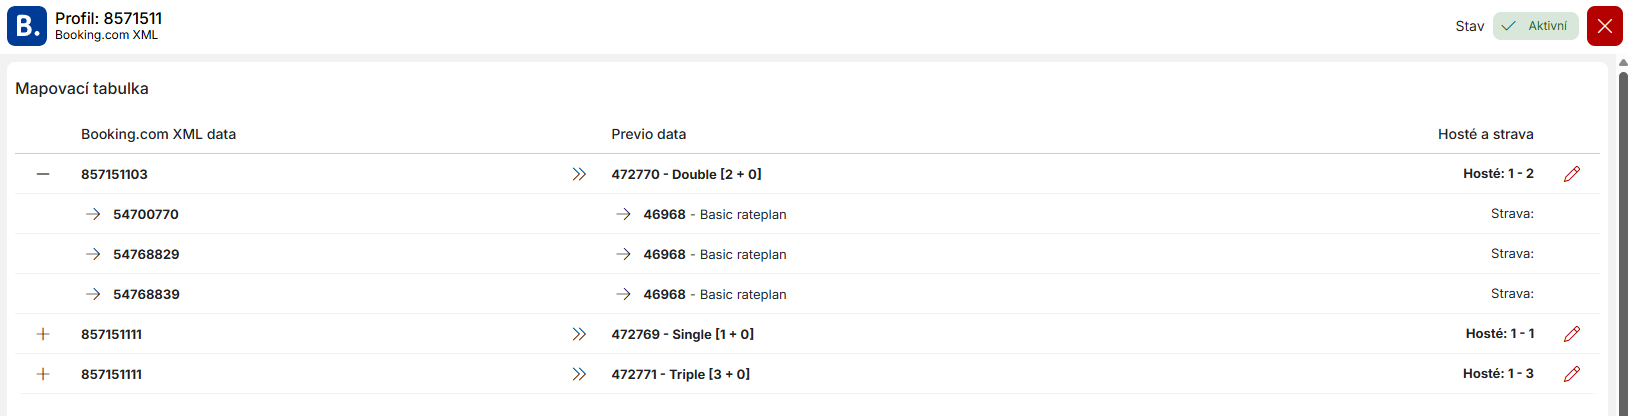
Task: Click the Previo data column header
Action: pyautogui.click(x=648, y=134)
